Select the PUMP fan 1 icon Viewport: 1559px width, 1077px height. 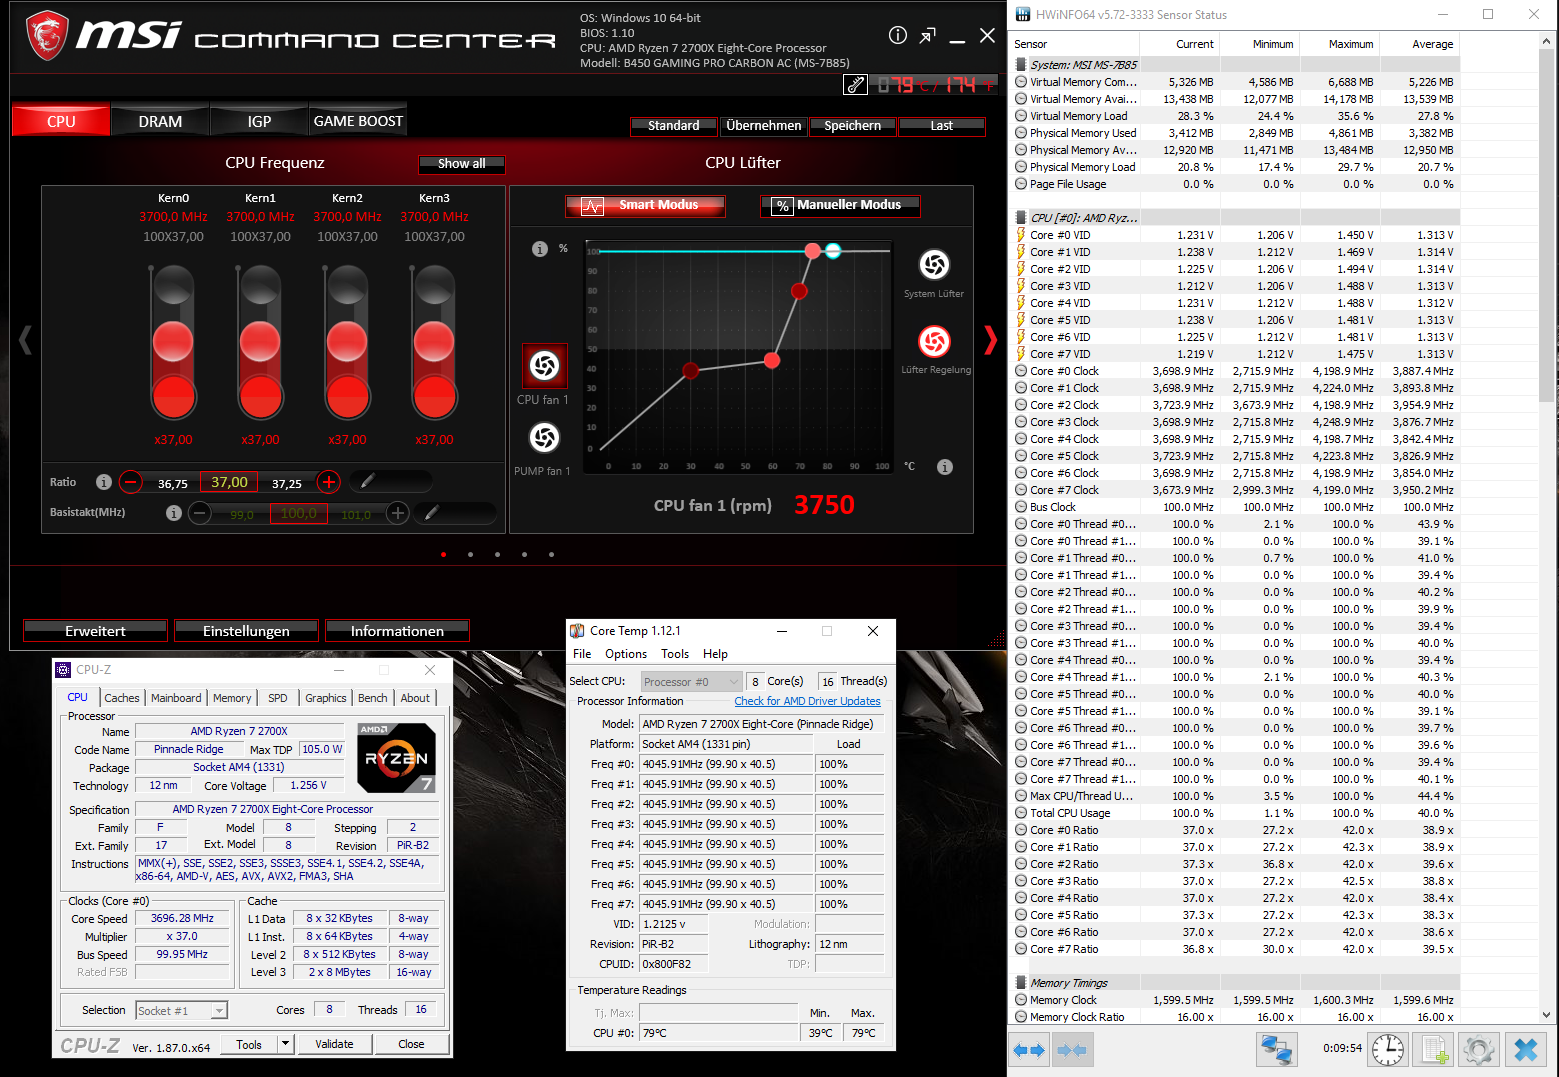(544, 438)
